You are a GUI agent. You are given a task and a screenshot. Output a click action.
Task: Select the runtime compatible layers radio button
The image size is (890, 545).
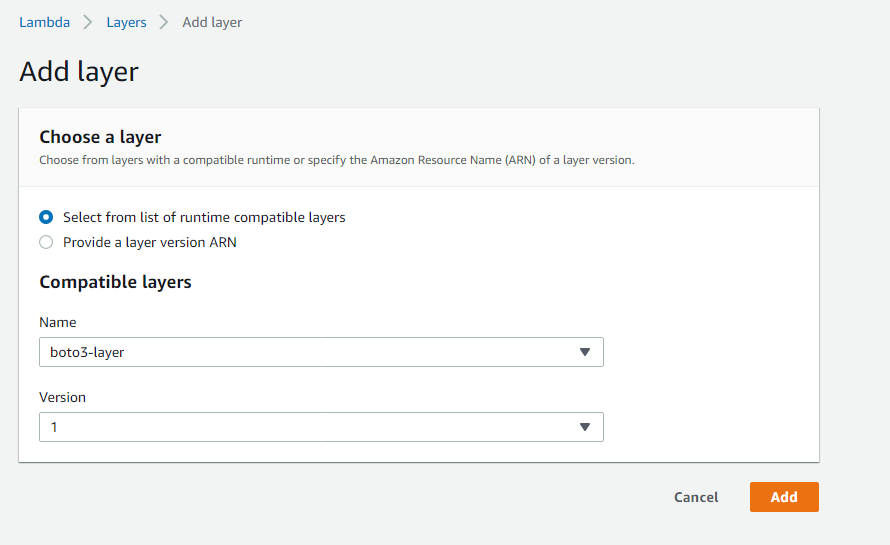click(x=46, y=217)
